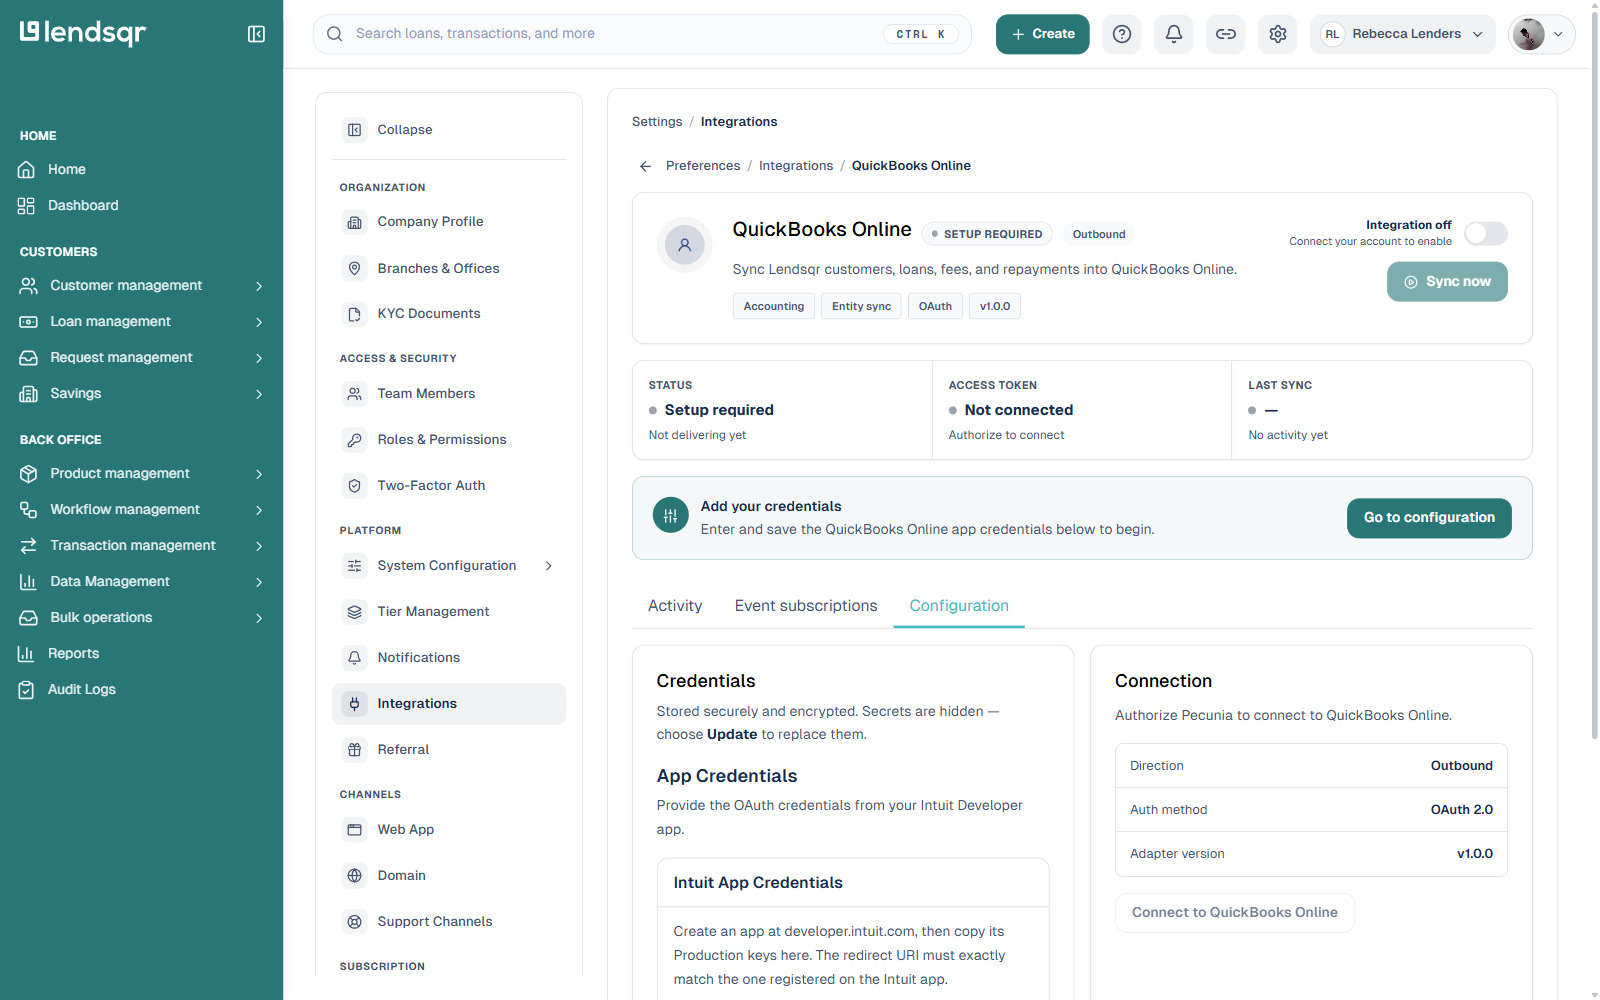
Task: Click the link chain icon in header
Action: [1226, 34]
